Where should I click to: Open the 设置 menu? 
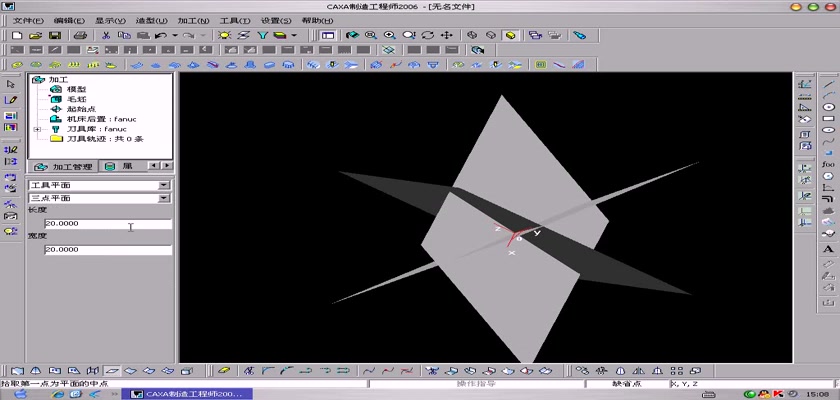tap(276, 21)
